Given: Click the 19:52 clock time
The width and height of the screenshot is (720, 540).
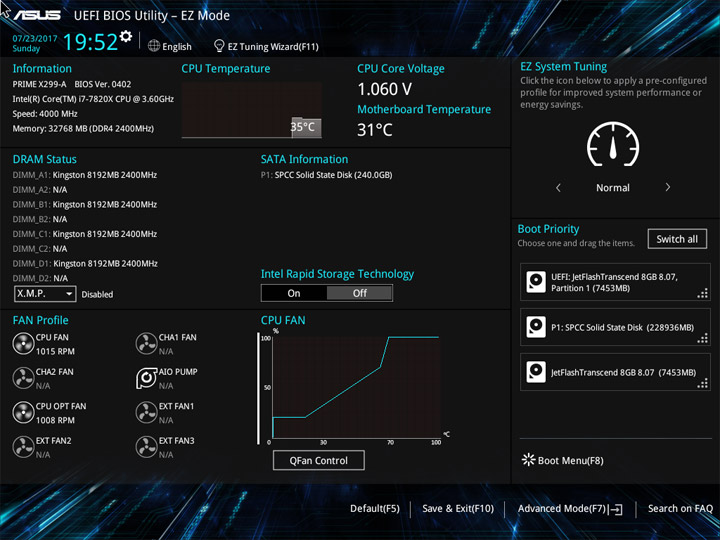Looking at the screenshot, I should pos(90,42).
